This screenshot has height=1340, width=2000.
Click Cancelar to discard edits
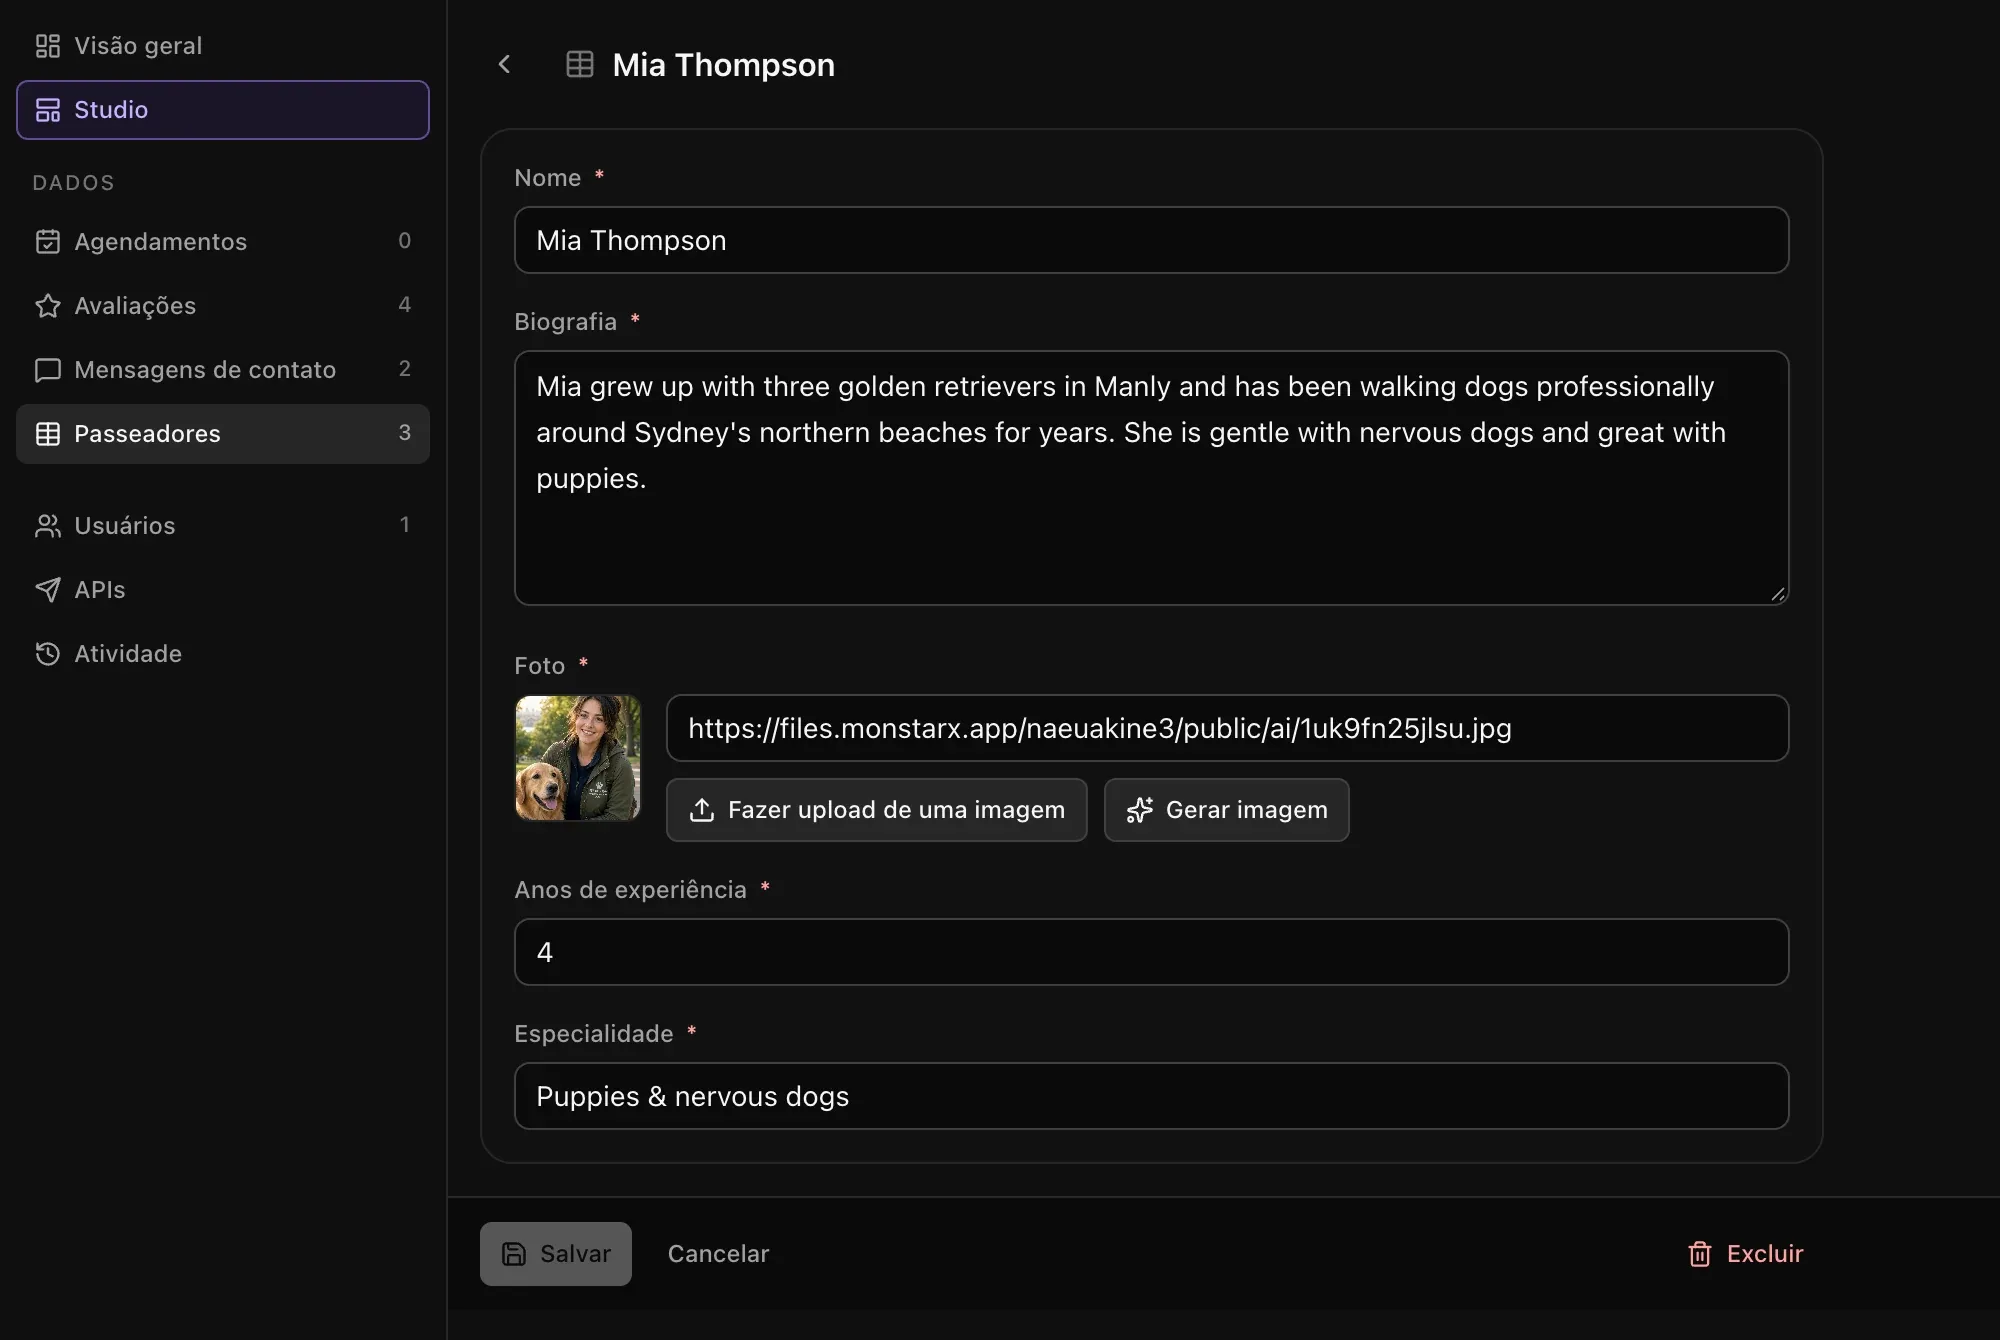tap(718, 1254)
